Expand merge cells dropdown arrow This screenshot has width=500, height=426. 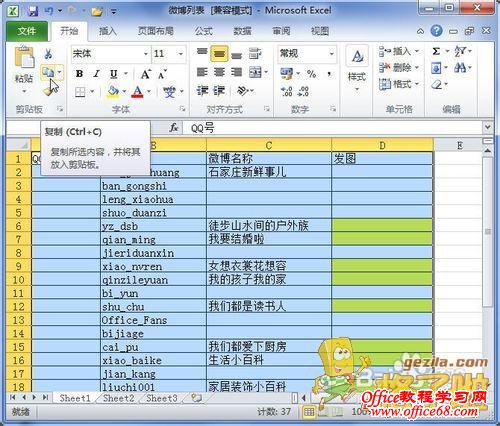[x=266, y=72]
